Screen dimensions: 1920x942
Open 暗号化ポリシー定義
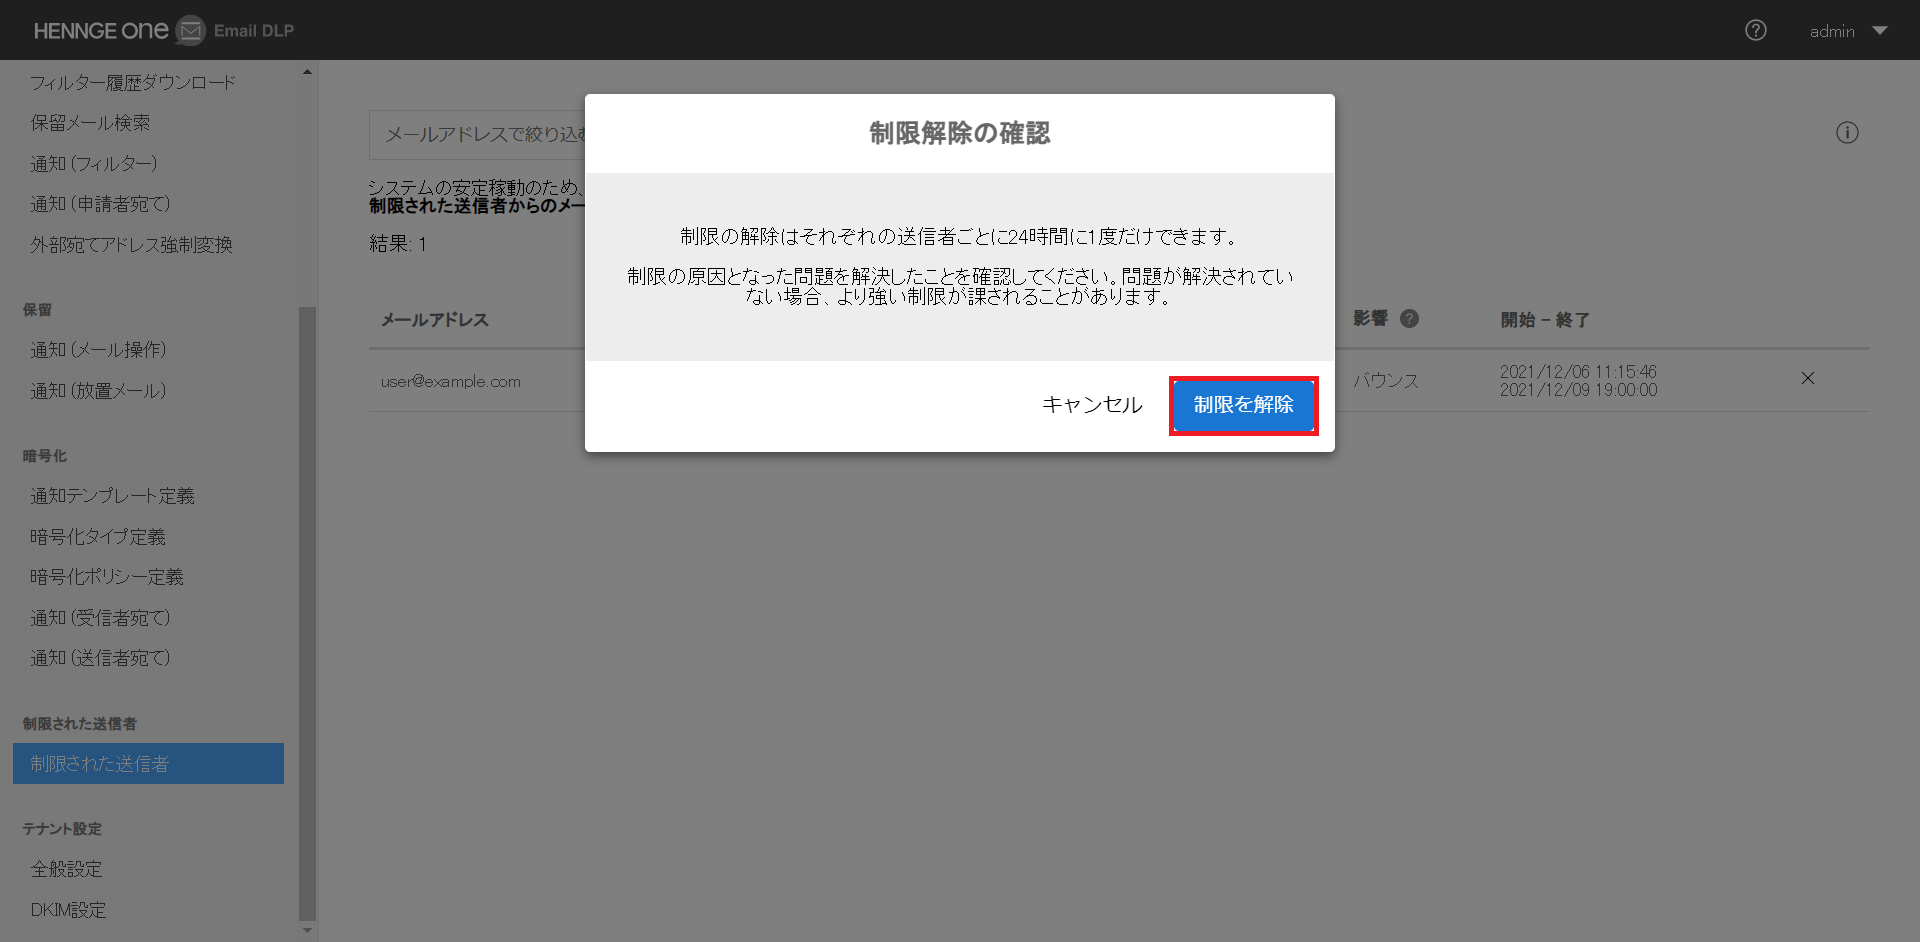(x=107, y=577)
